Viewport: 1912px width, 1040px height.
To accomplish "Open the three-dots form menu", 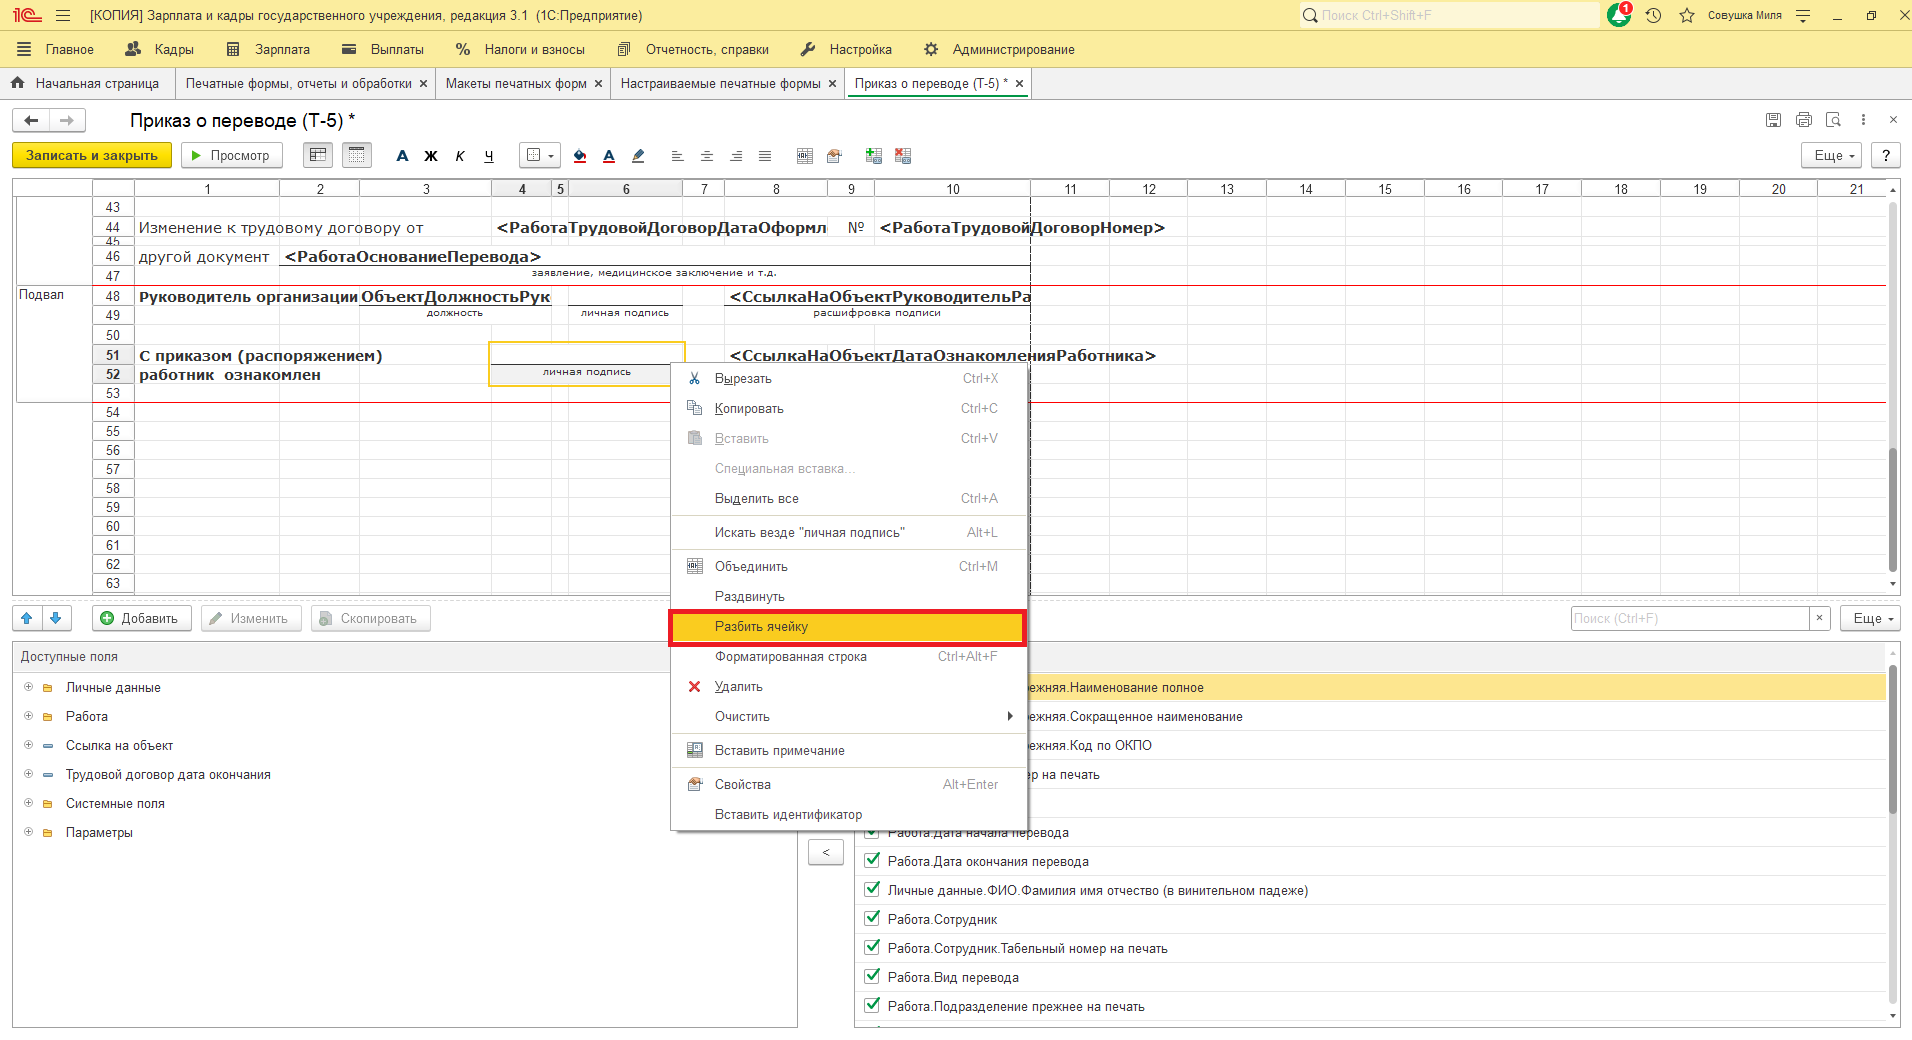I will pyautogui.click(x=1863, y=120).
